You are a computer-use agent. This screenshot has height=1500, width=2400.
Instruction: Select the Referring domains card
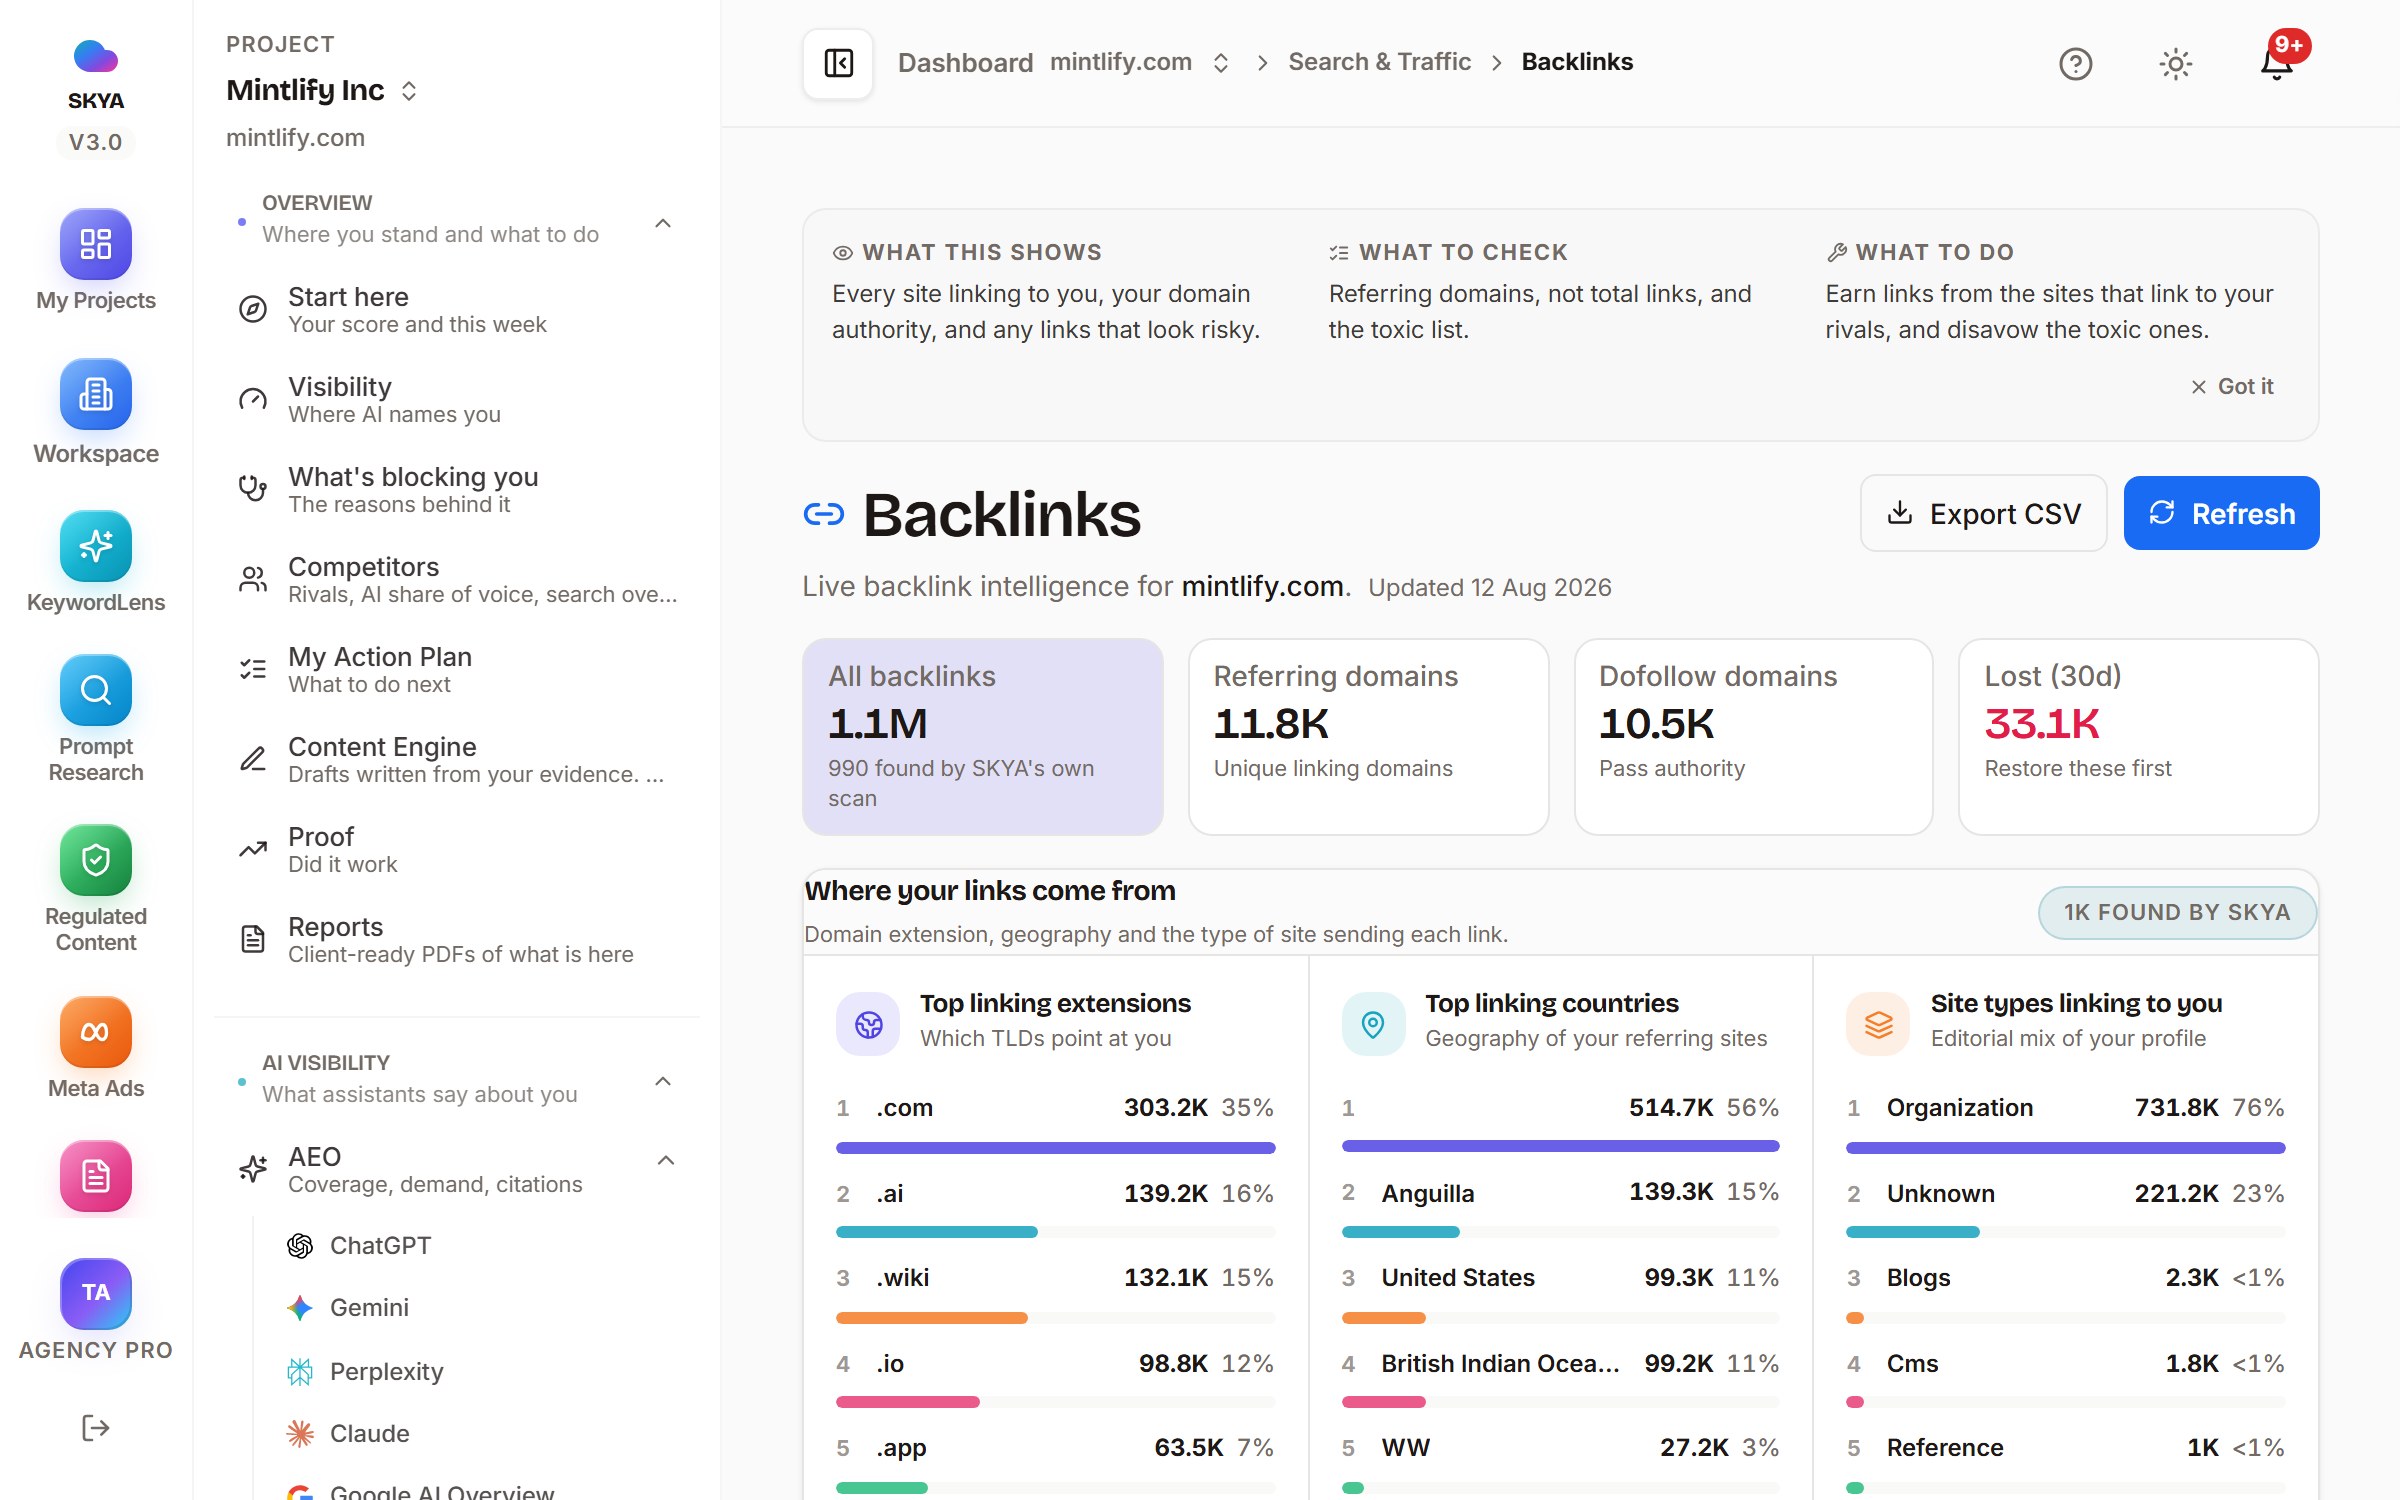pos(1368,736)
